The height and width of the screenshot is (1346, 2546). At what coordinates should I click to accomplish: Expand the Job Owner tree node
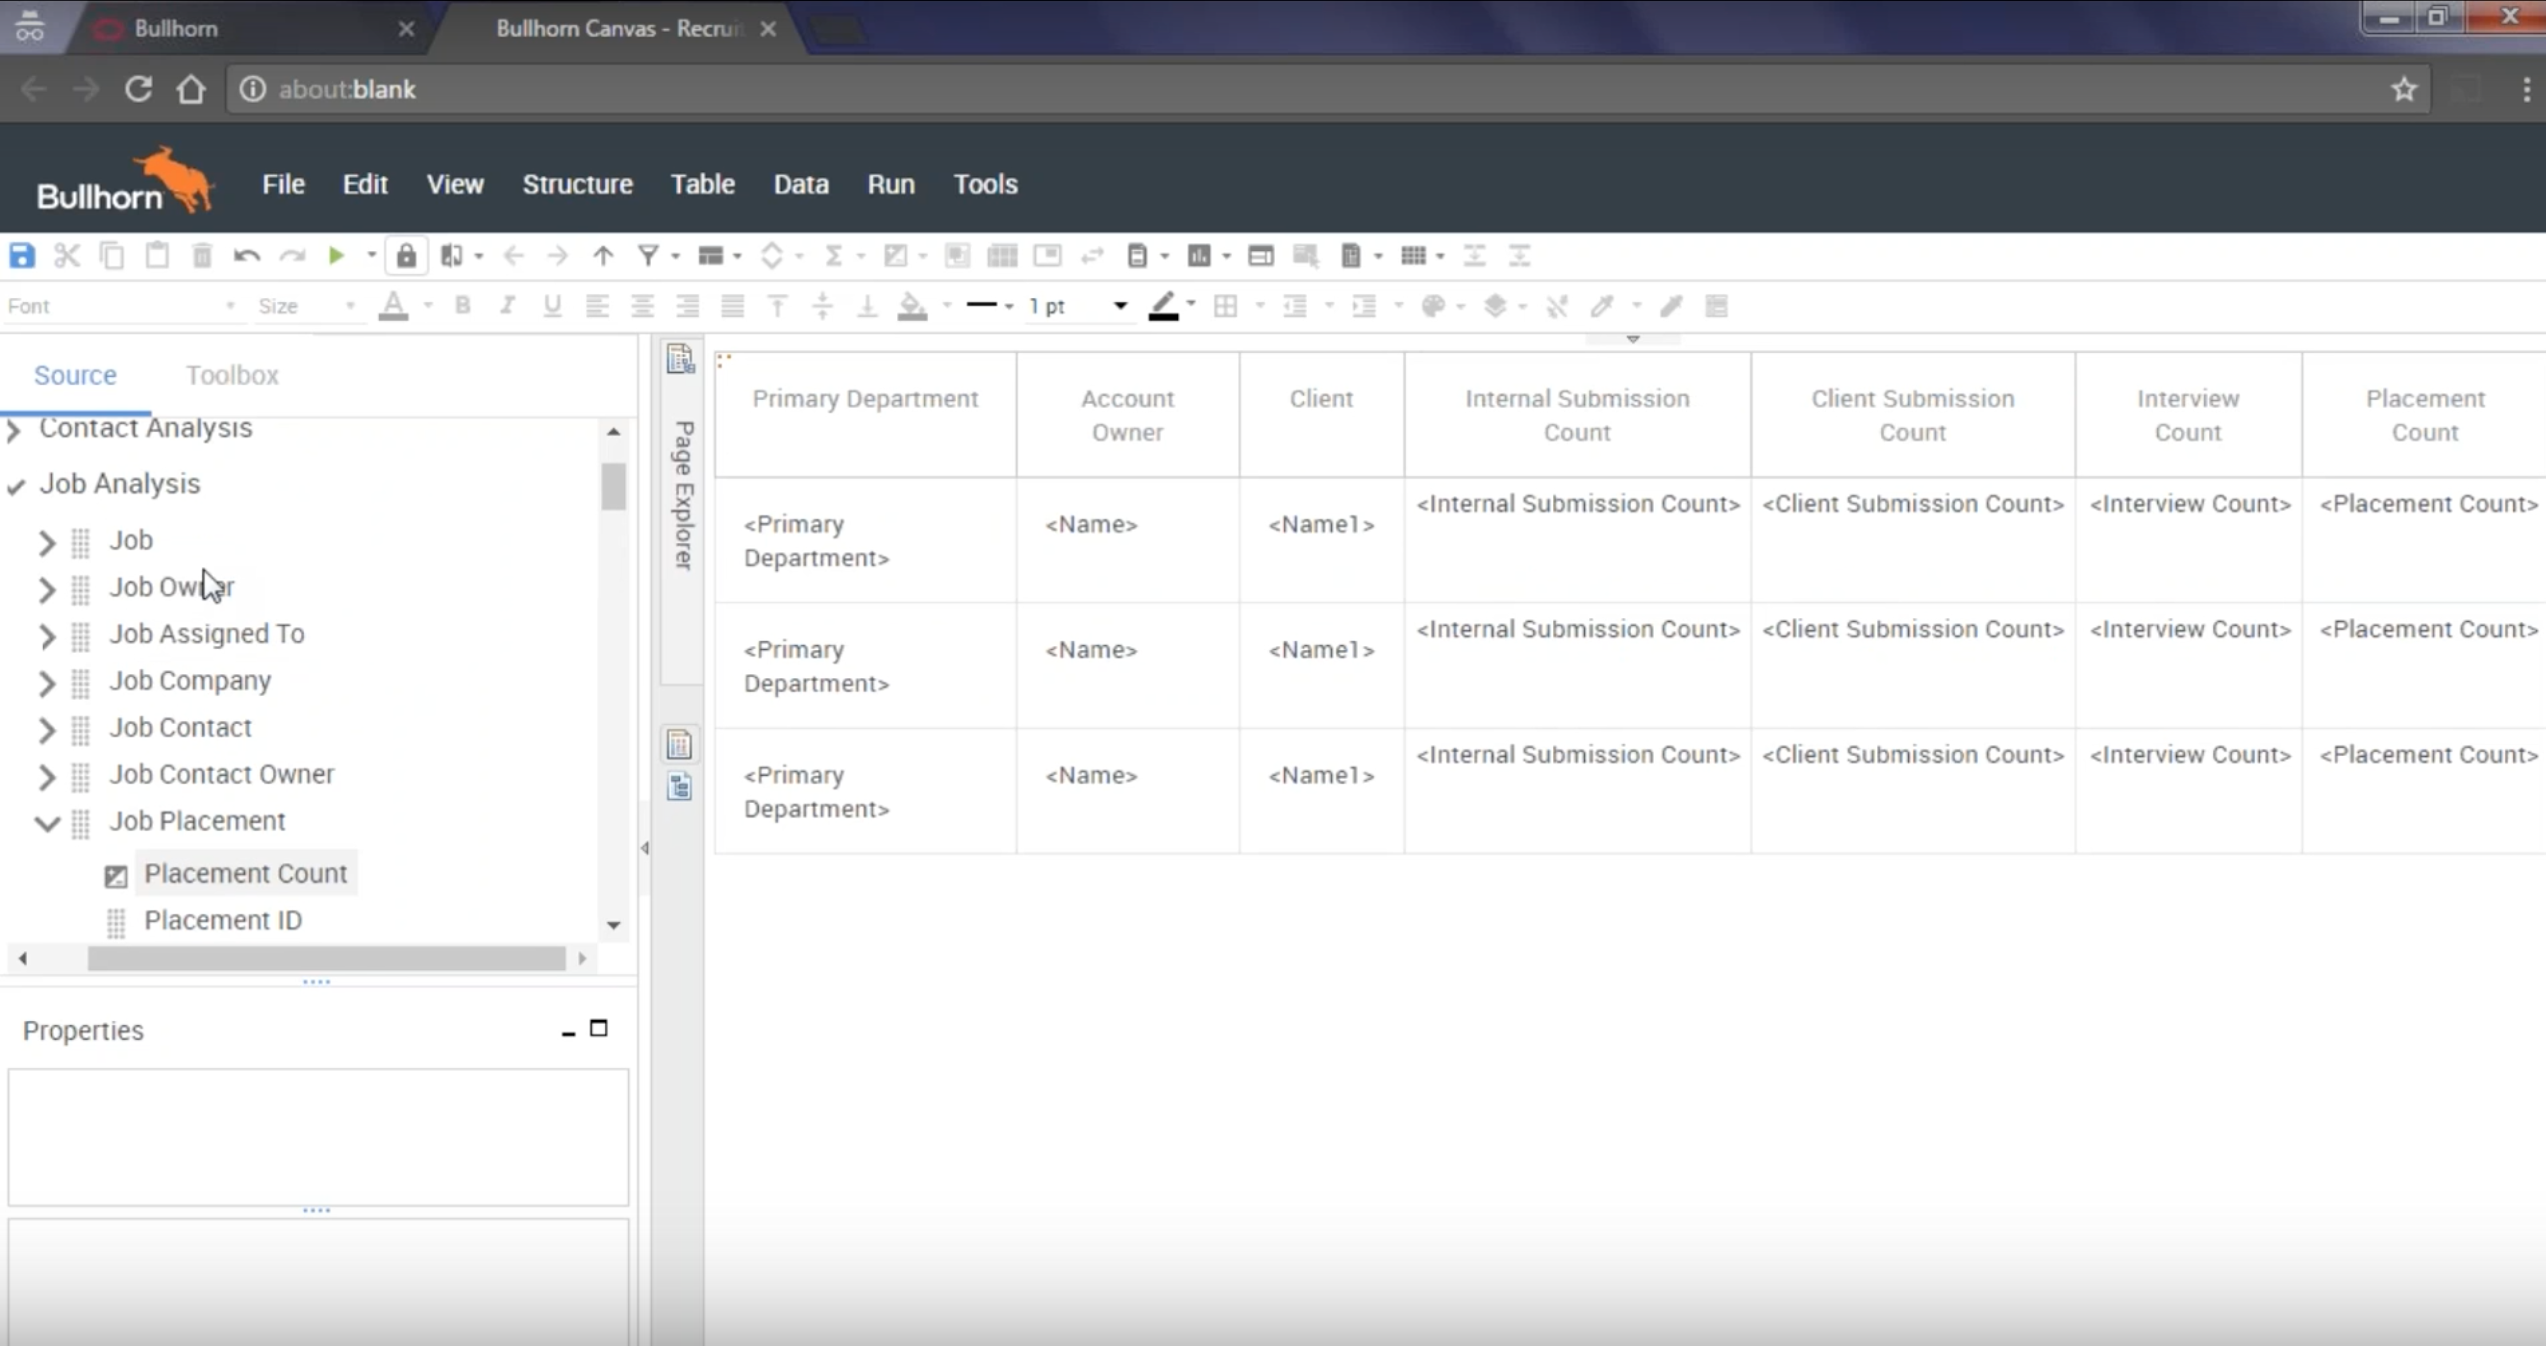tap(46, 588)
